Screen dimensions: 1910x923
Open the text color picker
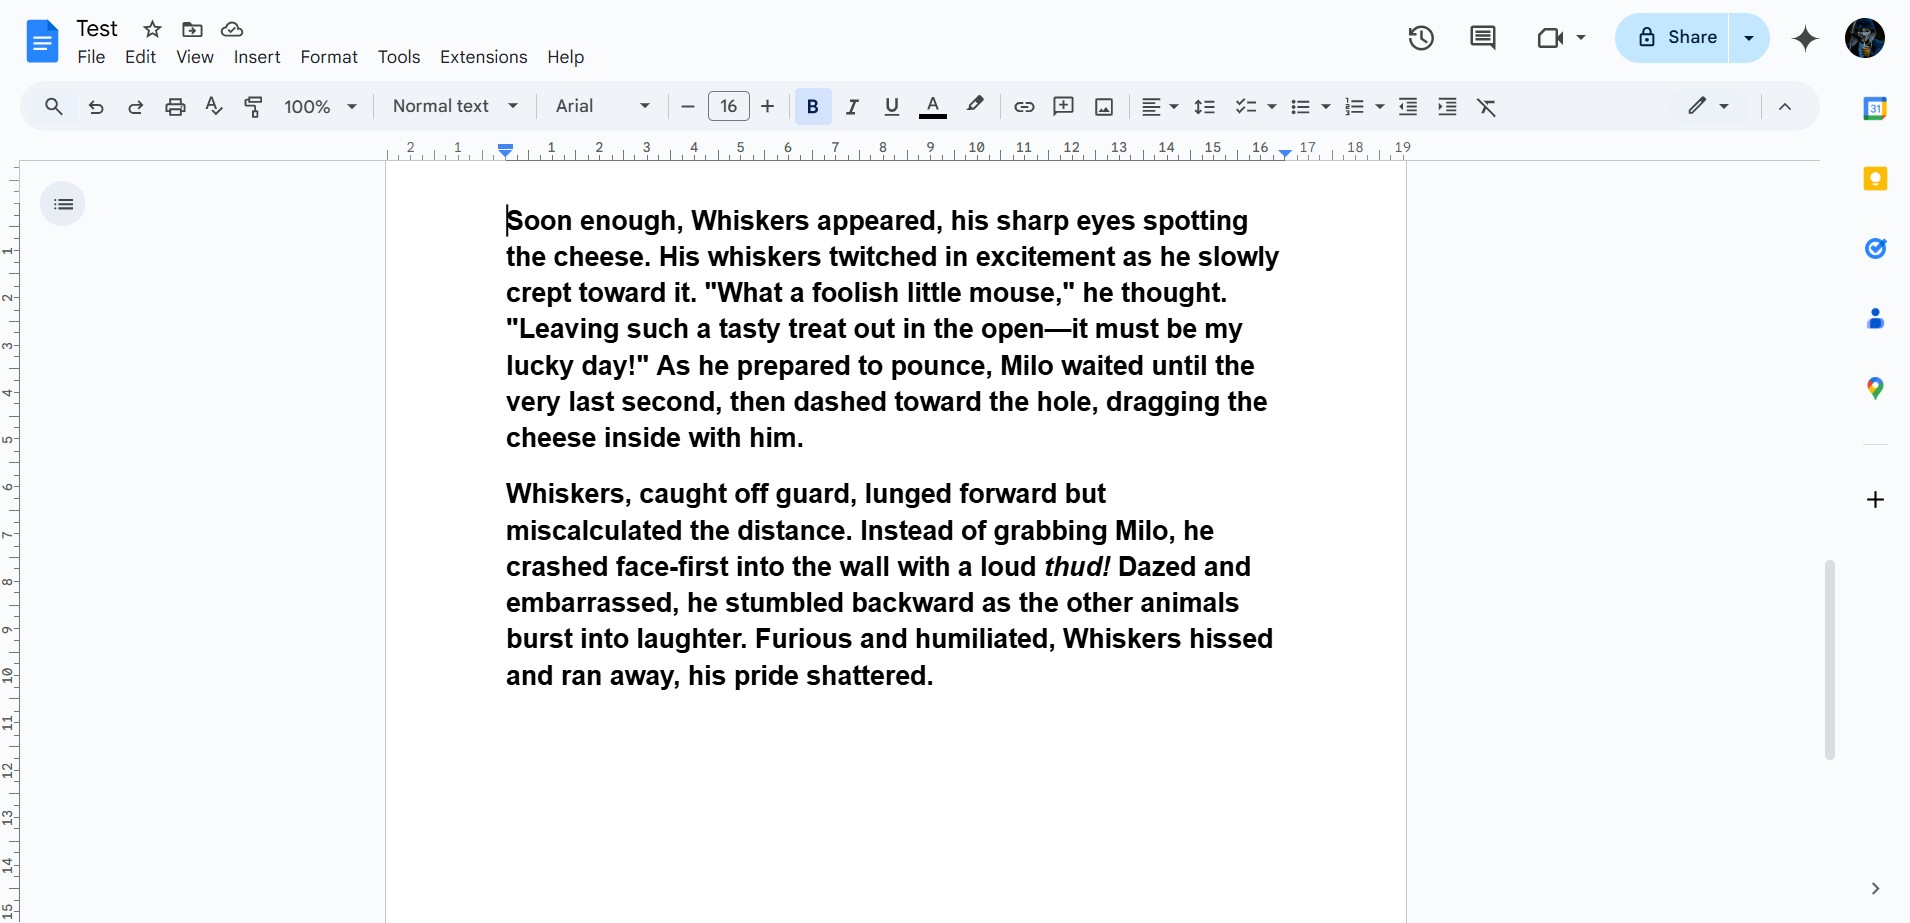click(x=932, y=107)
